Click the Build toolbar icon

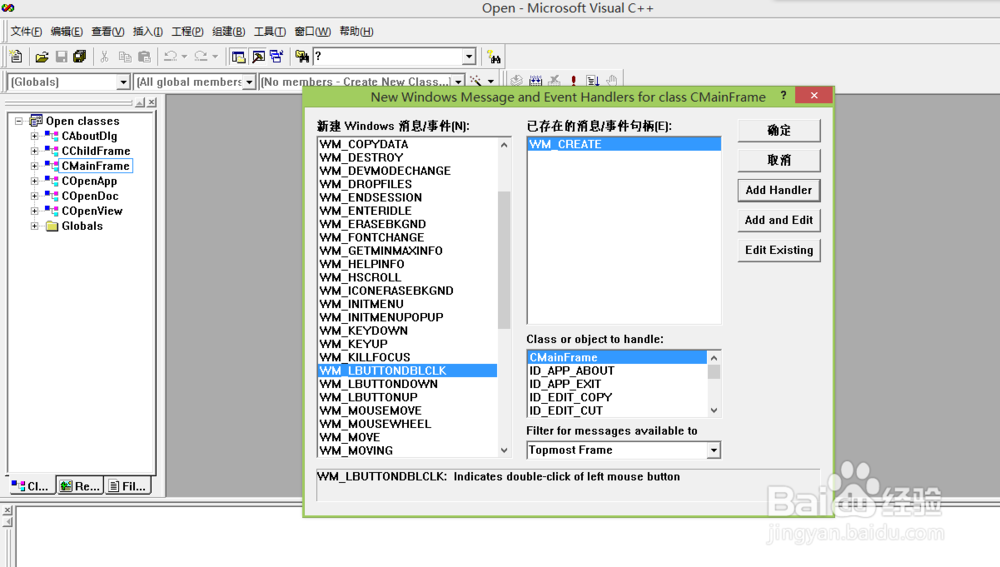point(536,80)
